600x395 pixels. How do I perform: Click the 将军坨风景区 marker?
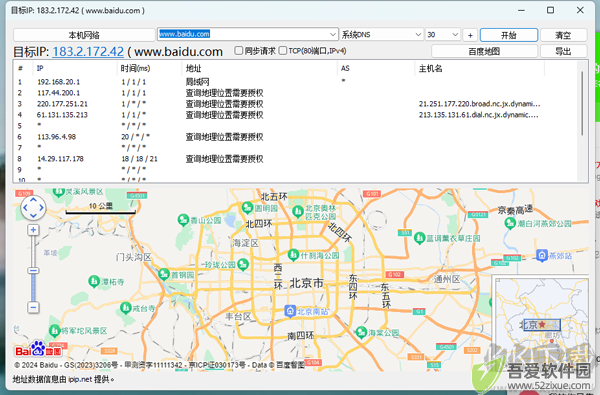54,330
